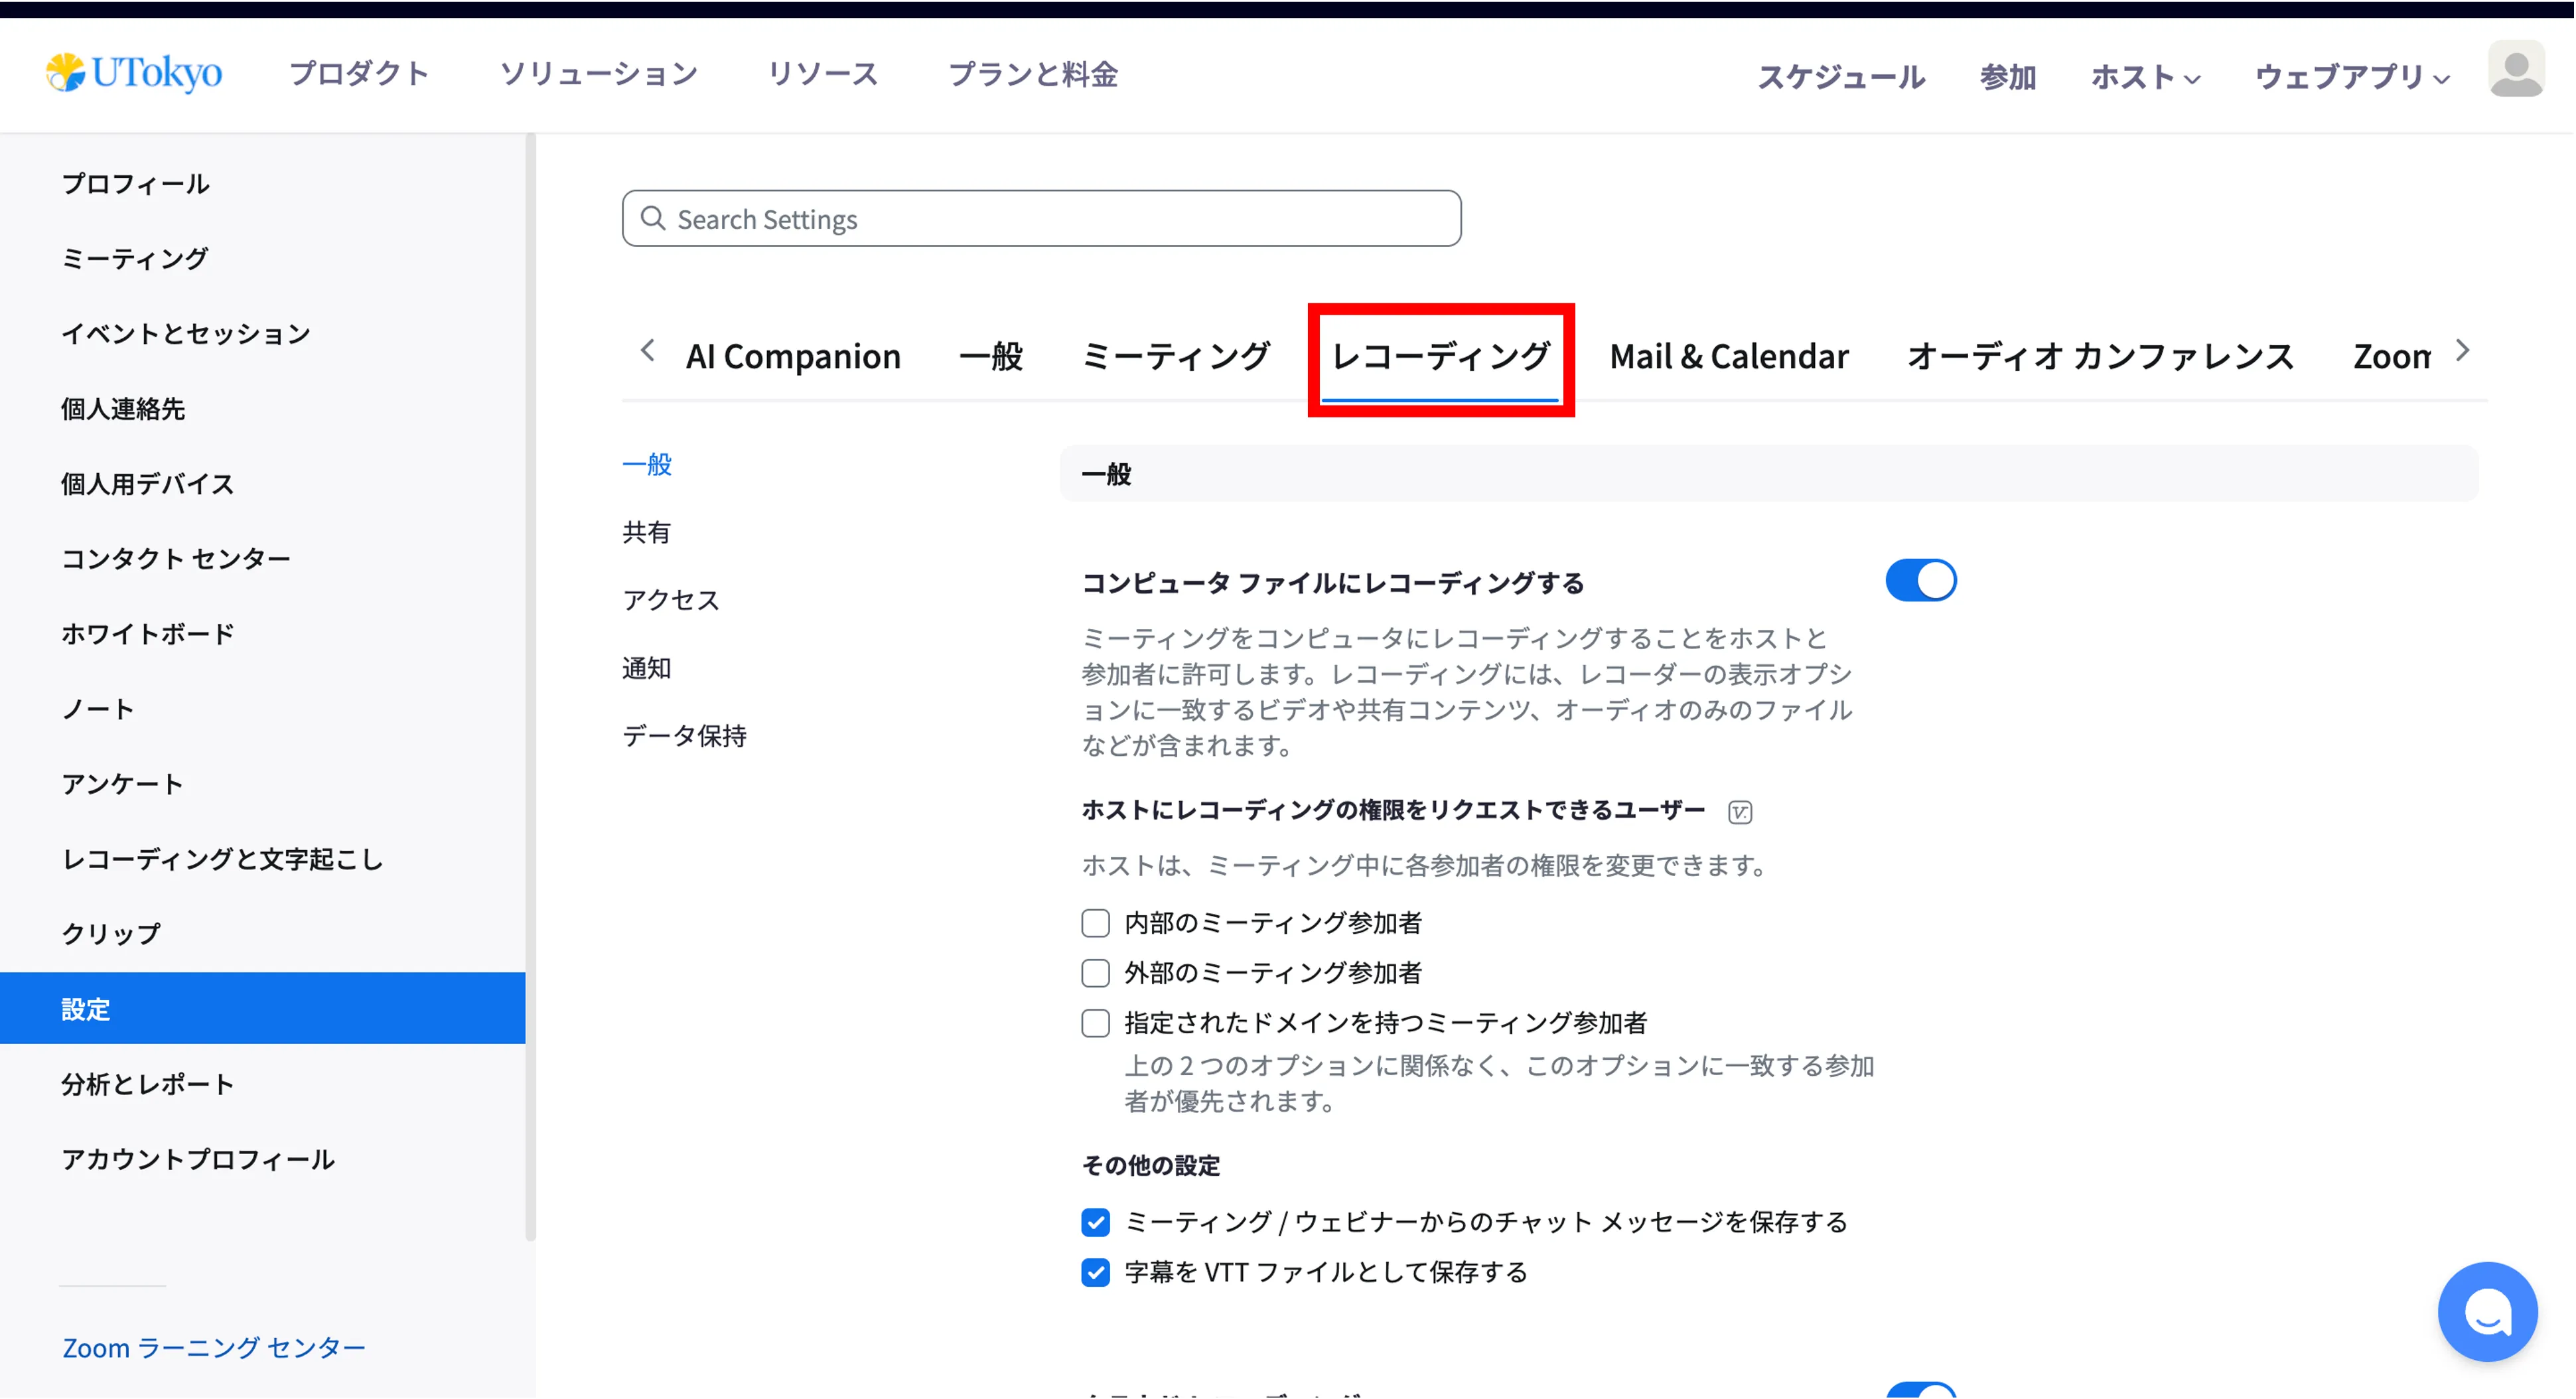Switch to the ミーティング settings tab
This screenshot has height=1399, width=2576.
(x=1175, y=356)
